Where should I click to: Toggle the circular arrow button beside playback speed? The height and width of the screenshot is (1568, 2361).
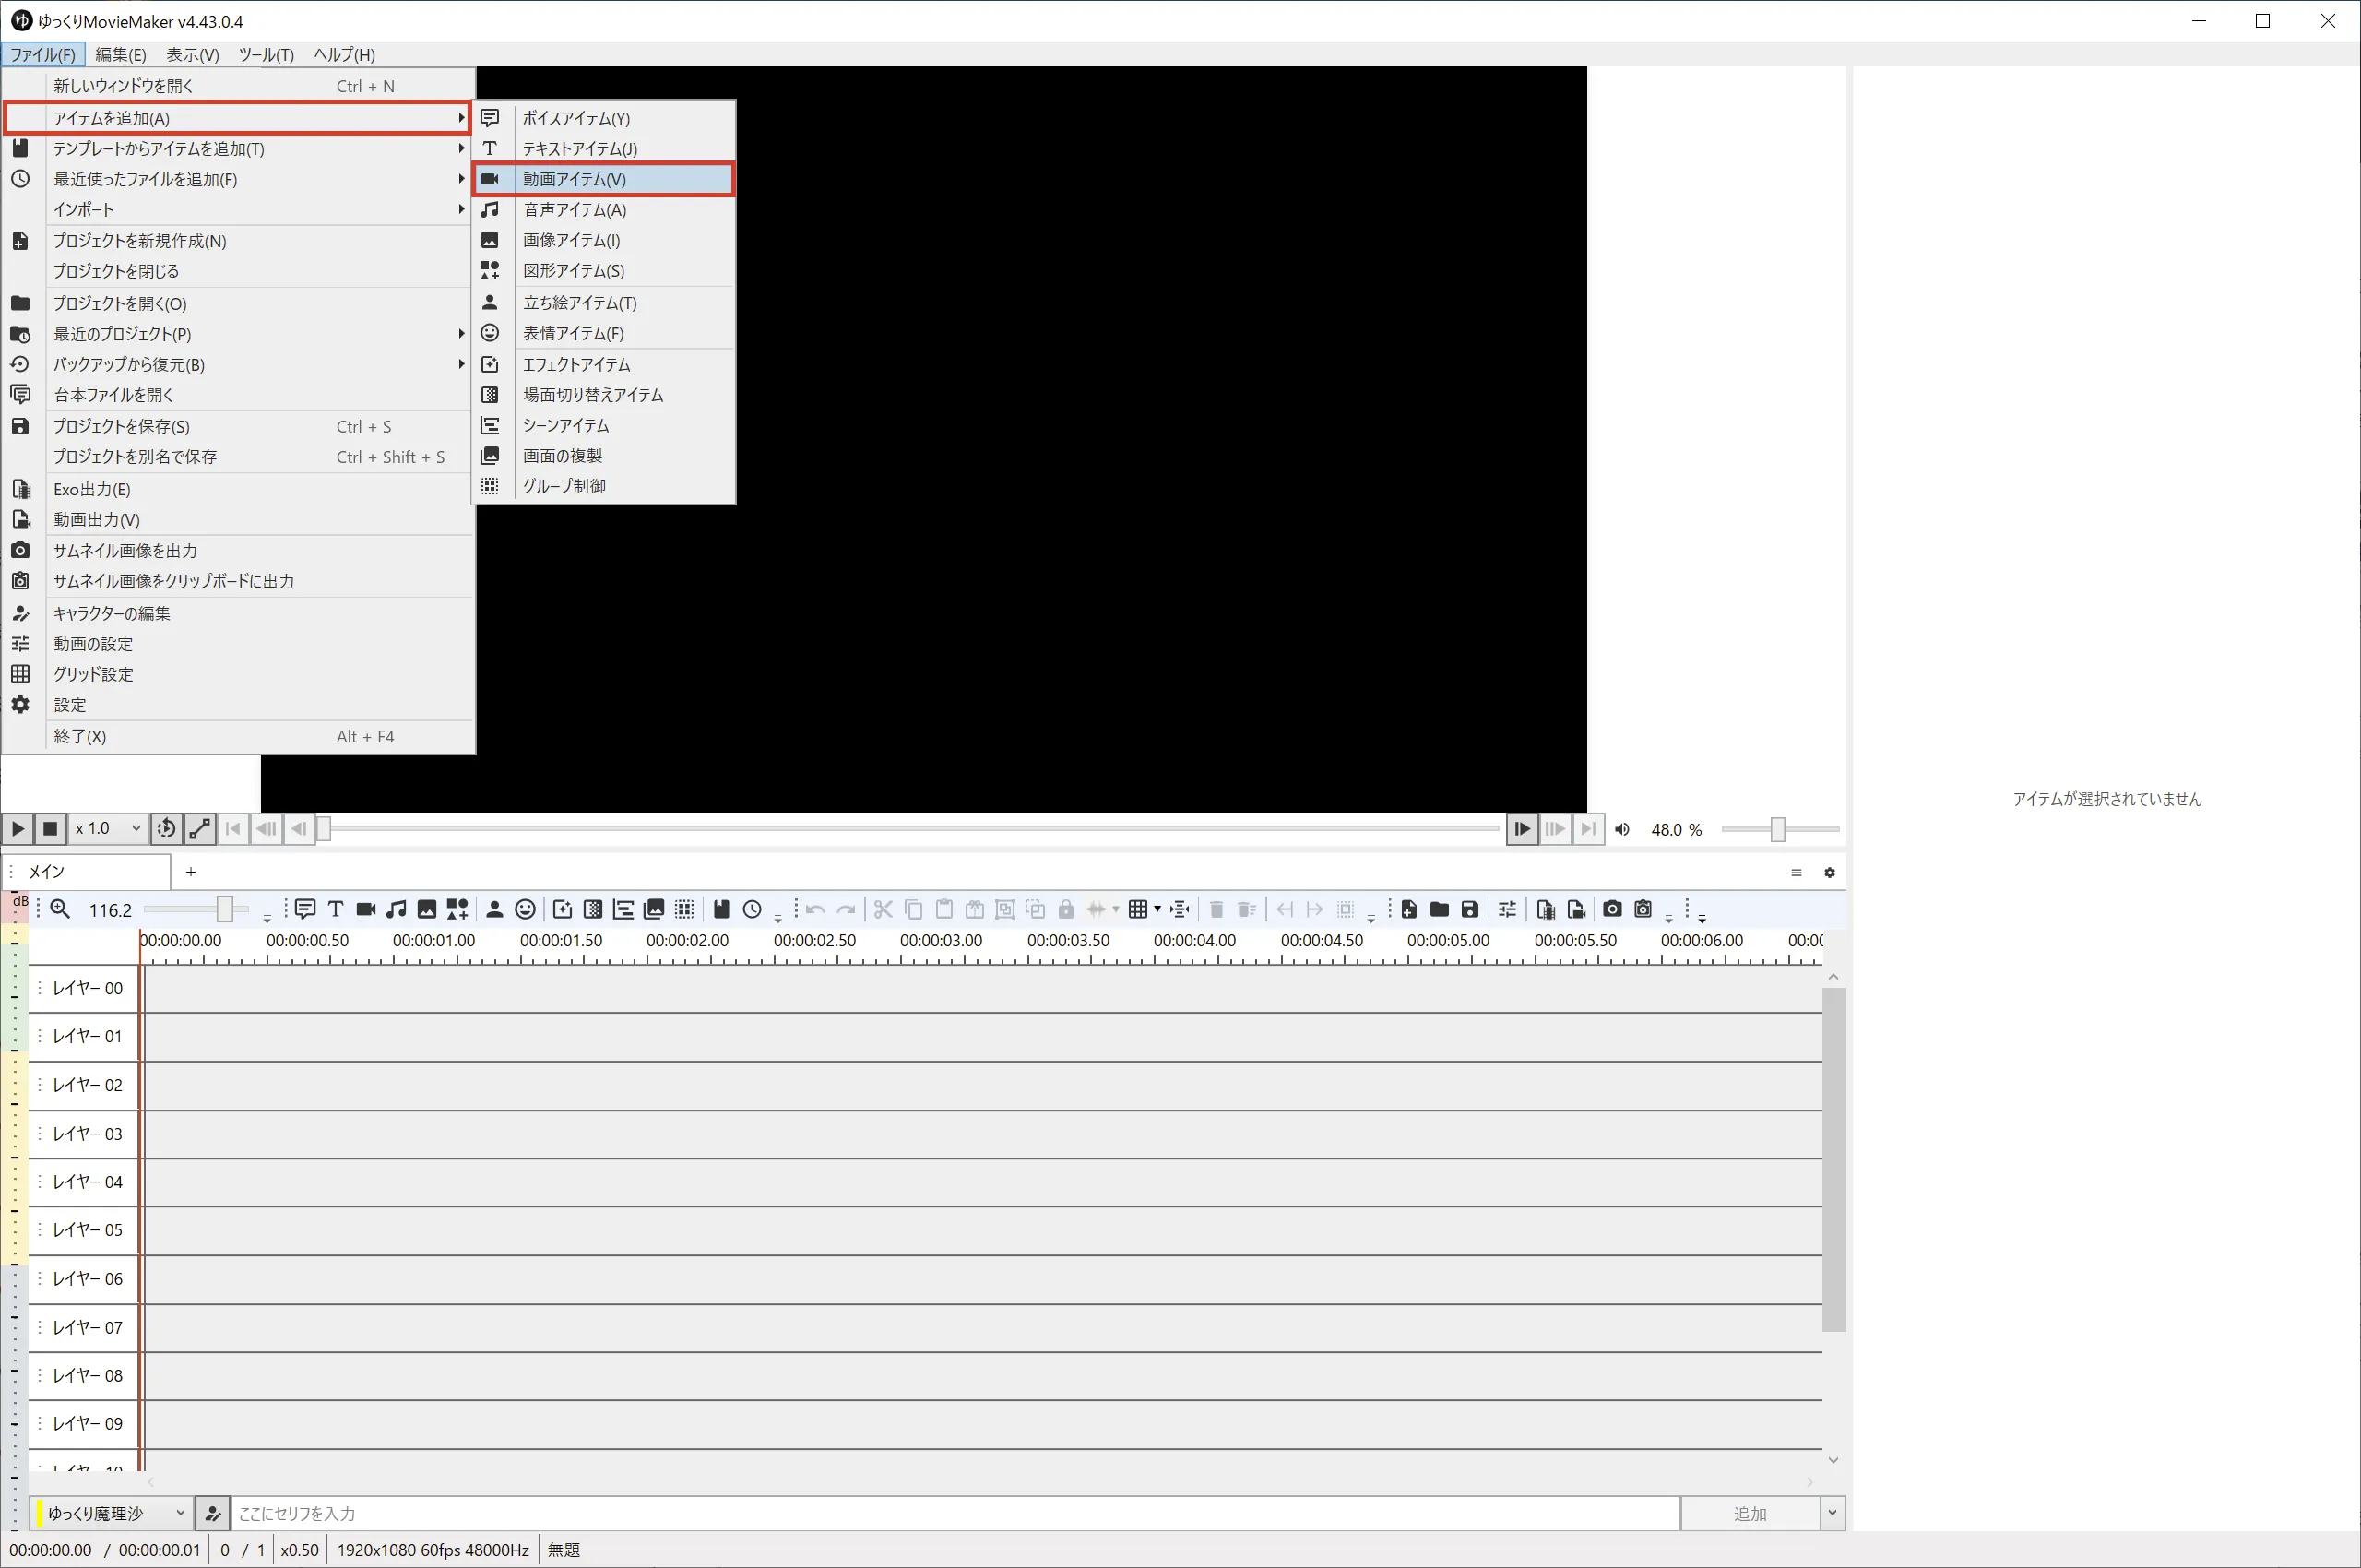click(x=166, y=828)
